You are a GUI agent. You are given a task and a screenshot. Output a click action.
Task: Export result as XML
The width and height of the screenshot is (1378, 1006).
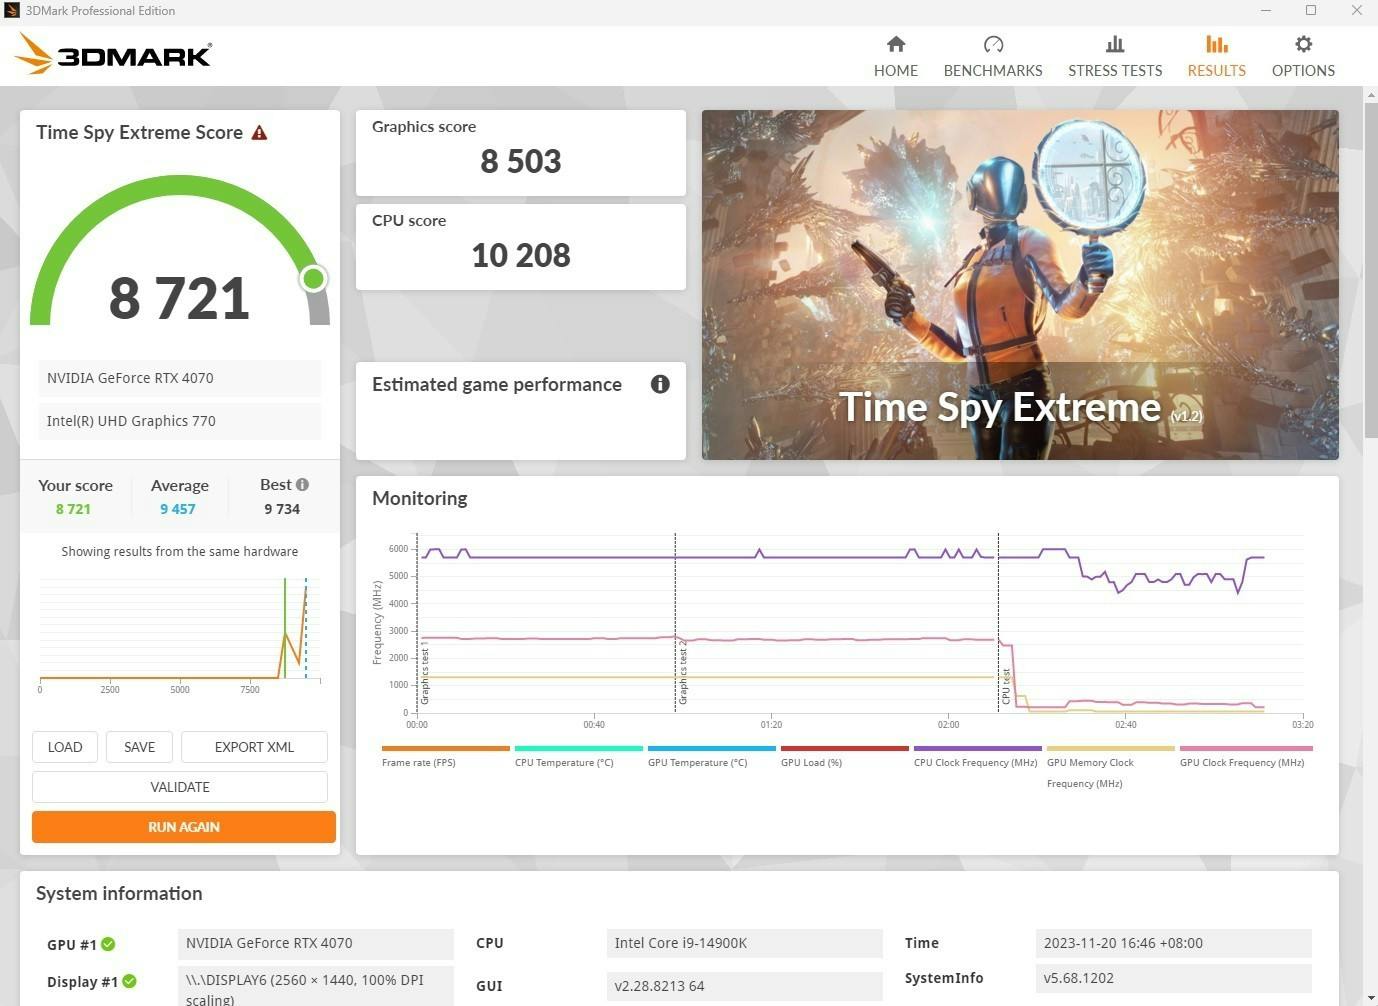click(x=254, y=747)
